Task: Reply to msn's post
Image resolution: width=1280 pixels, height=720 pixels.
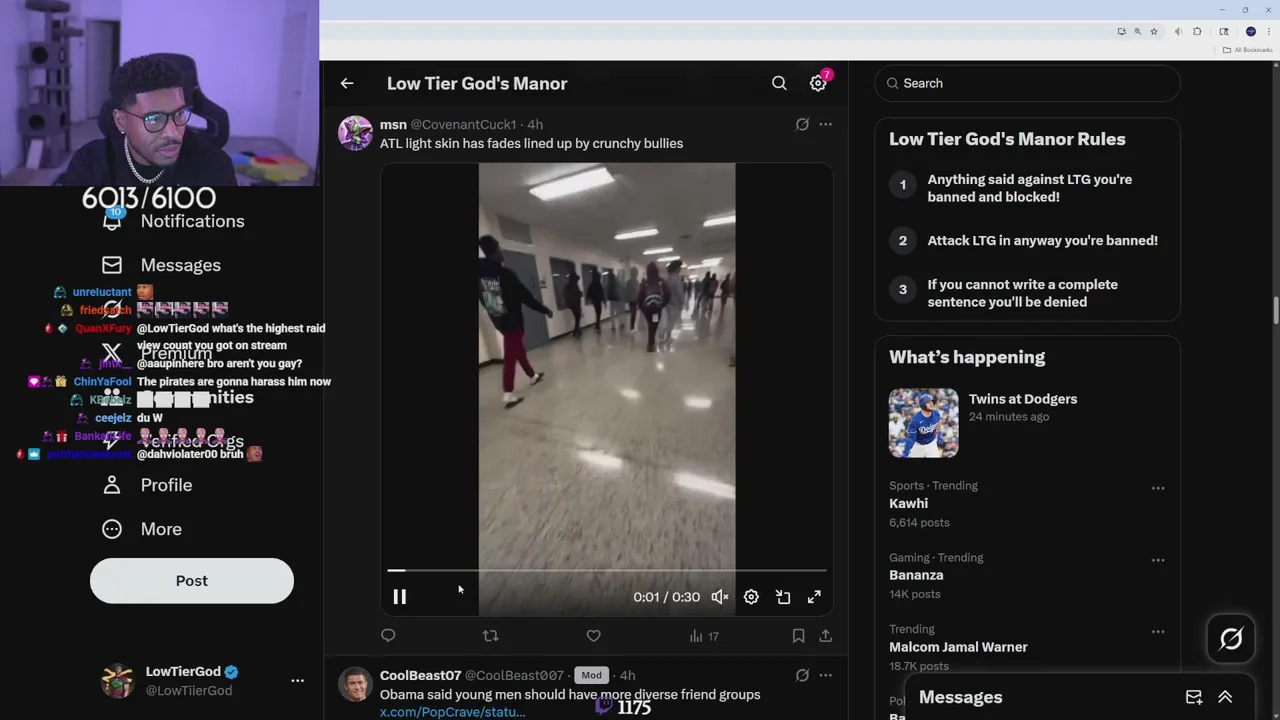Action: 388,635
